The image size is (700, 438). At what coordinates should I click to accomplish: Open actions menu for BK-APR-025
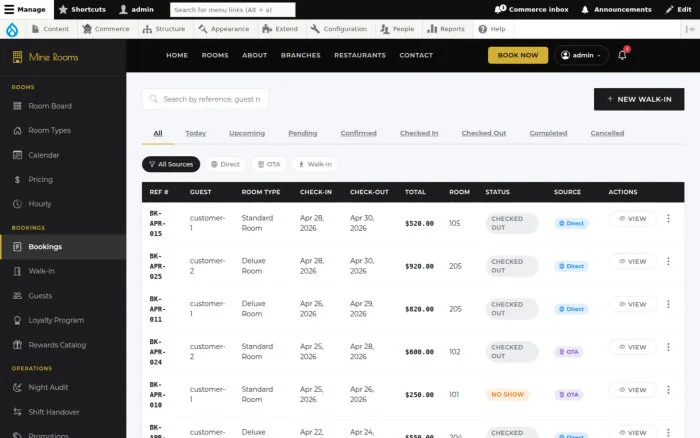coord(668,261)
